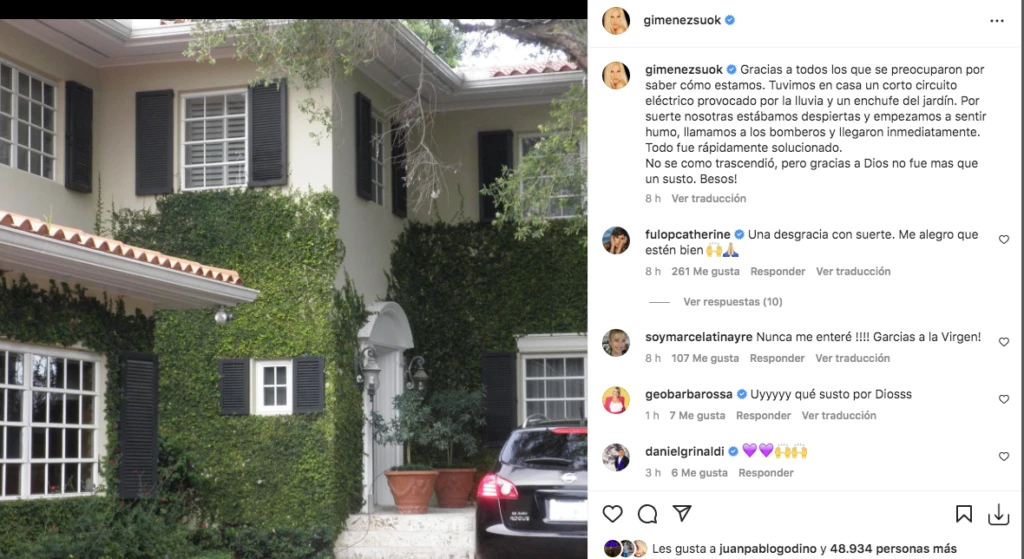The width and height of the screenshot is (1024, 559).
Task: Open the three-dot more options menu
Action: click(997, 21)
